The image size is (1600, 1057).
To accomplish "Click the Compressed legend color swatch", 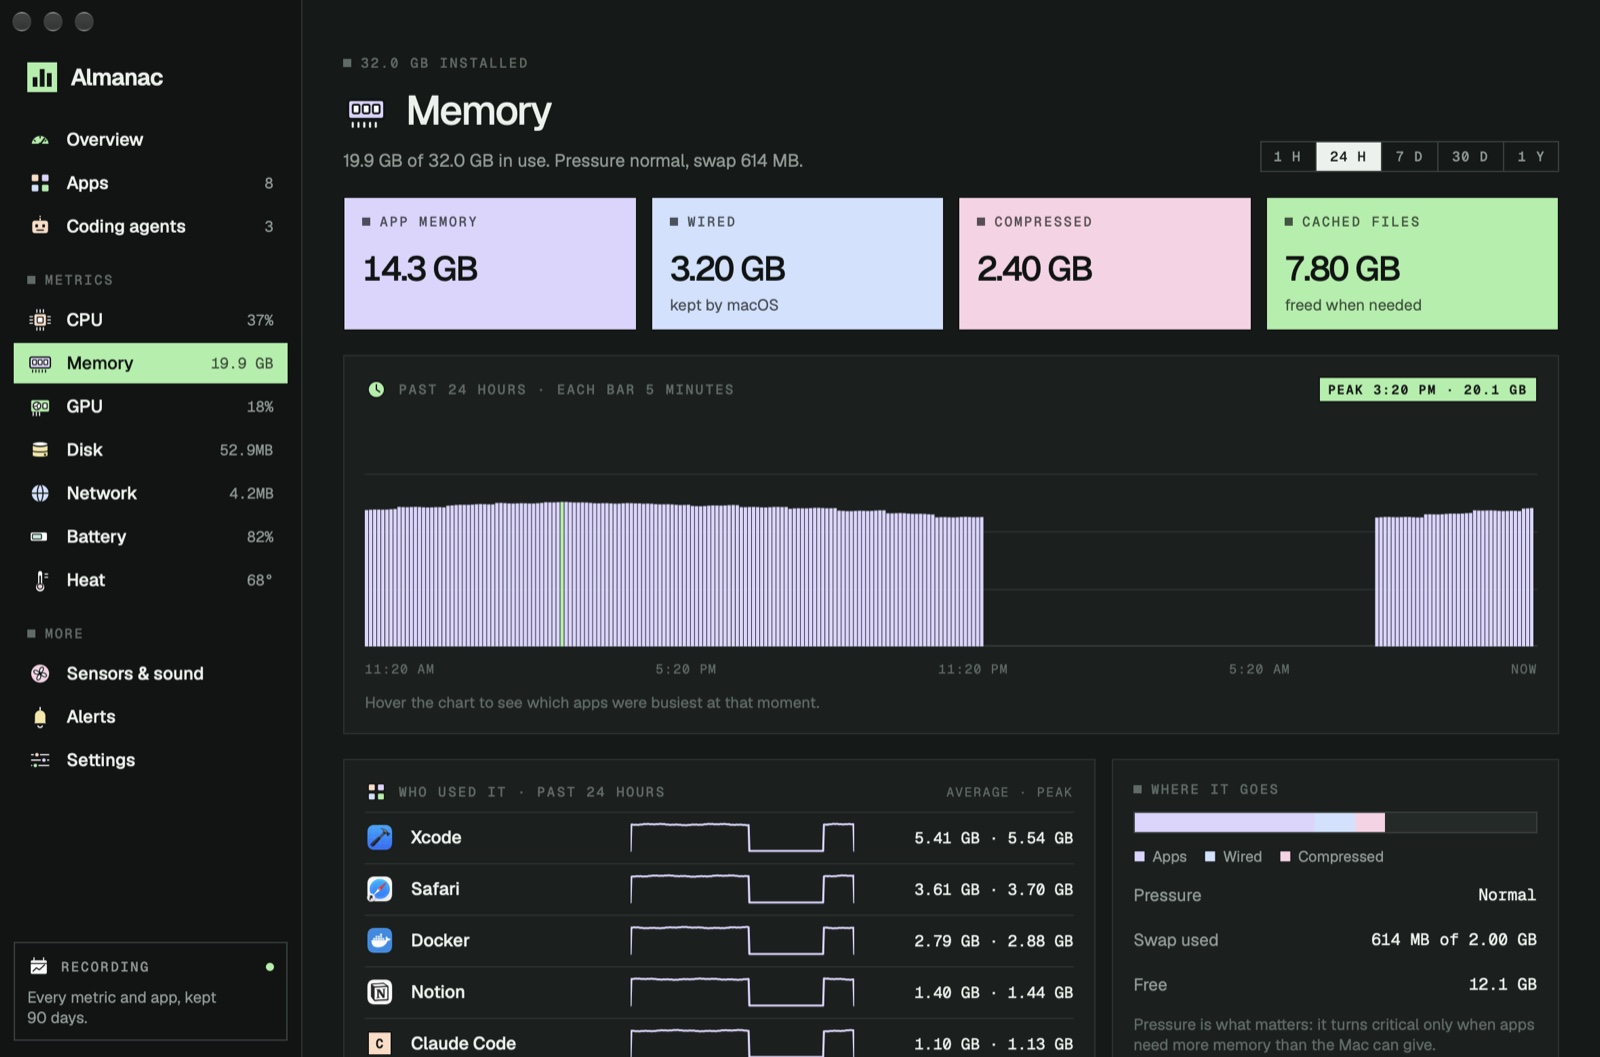I will [1285, 857].
